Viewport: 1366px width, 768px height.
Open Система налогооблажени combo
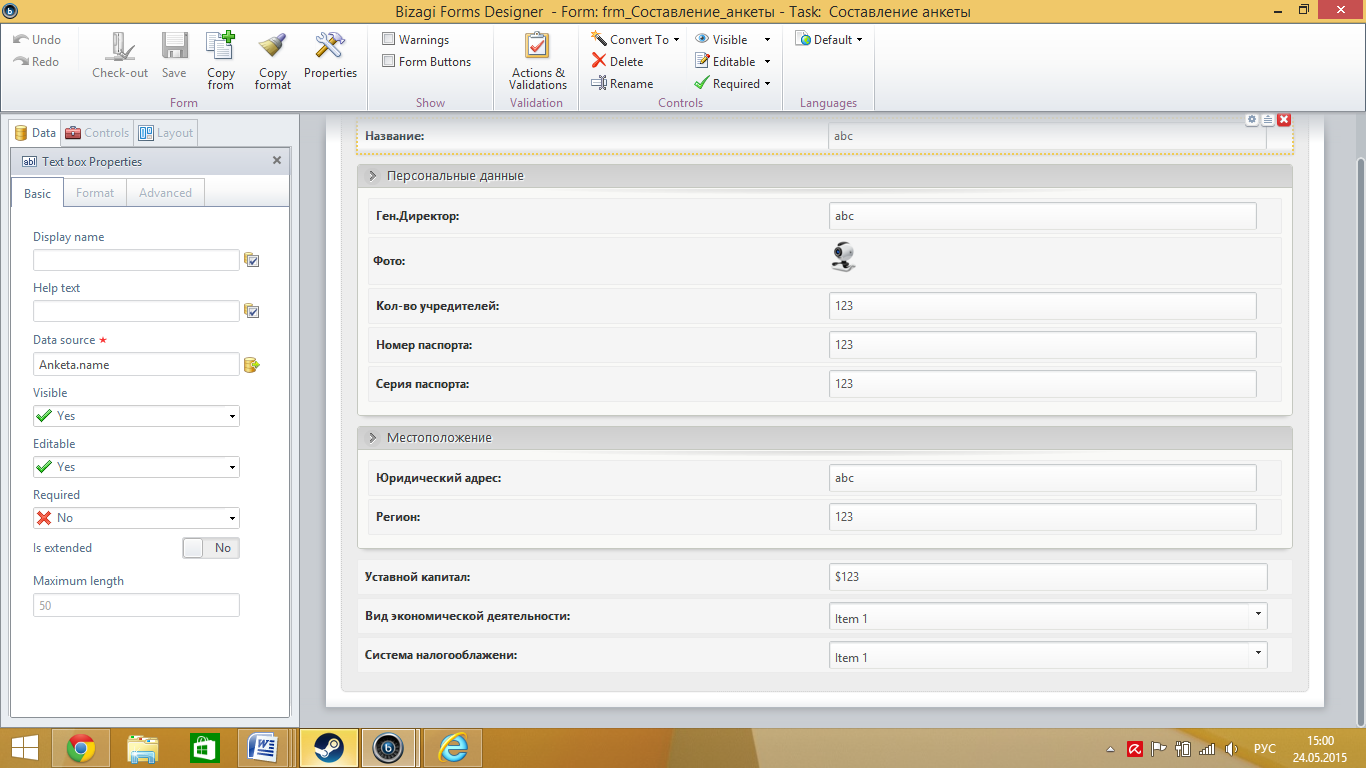click(x=1048, y=656)
